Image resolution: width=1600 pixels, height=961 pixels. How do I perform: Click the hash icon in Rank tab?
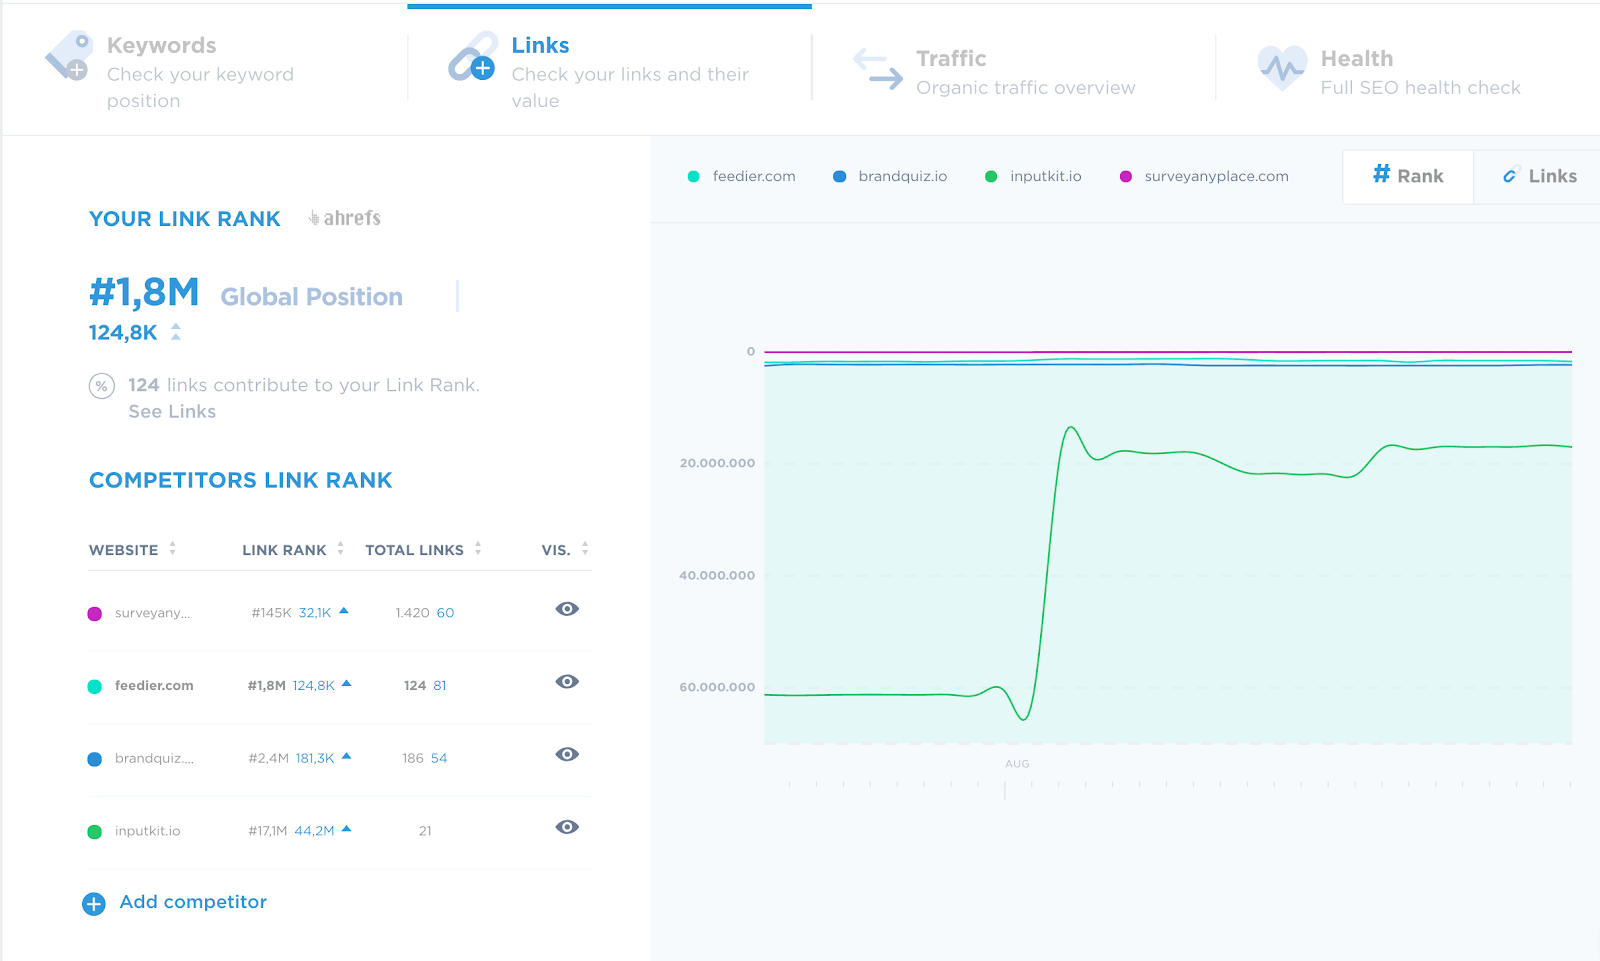click(x=1381, y=174)
